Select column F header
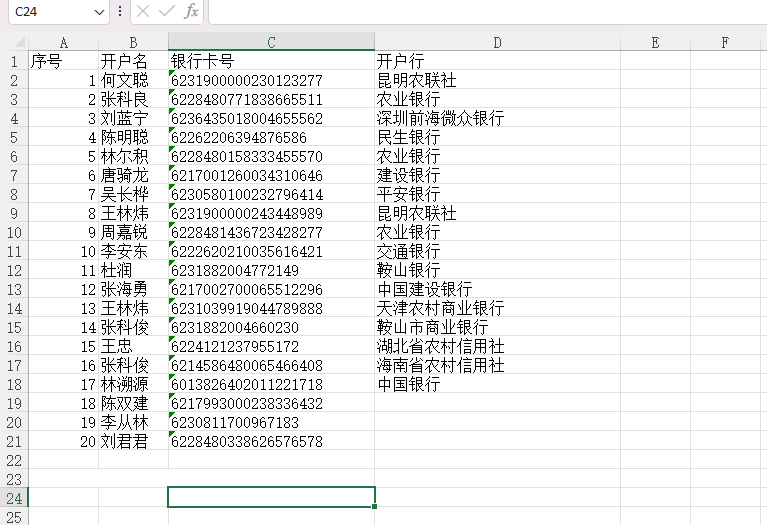The width and height of the screenshot is (767, 525). pyautogui.click(x=725, y=43)
